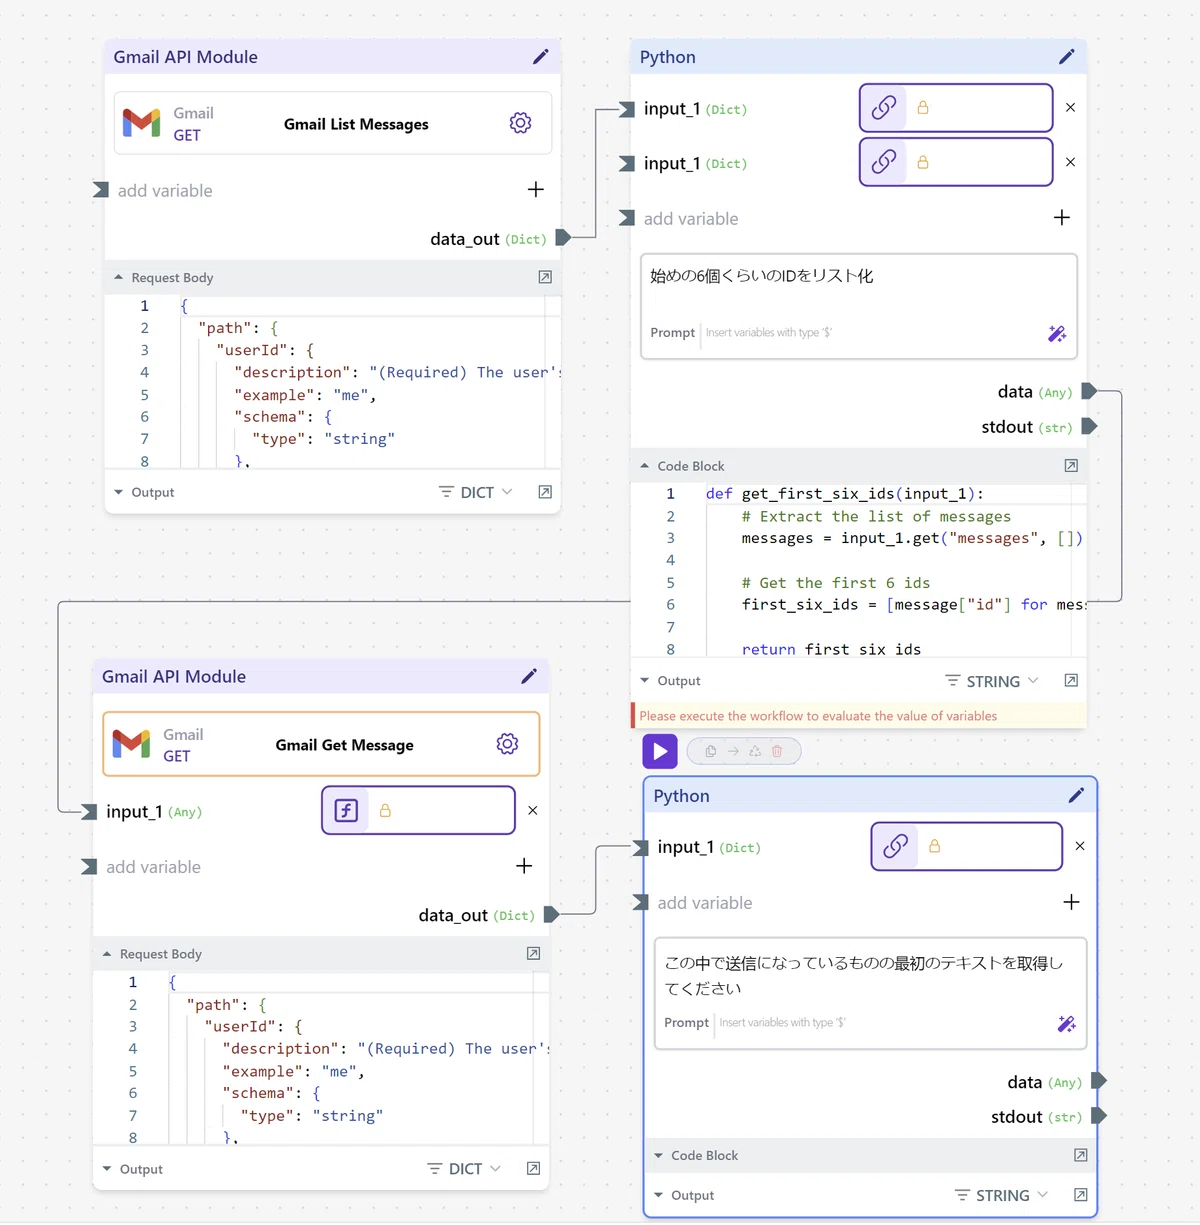The image size is (1200, 1225).
Task: Click add variable label in top Gmail module
Action: coord(165,190)
